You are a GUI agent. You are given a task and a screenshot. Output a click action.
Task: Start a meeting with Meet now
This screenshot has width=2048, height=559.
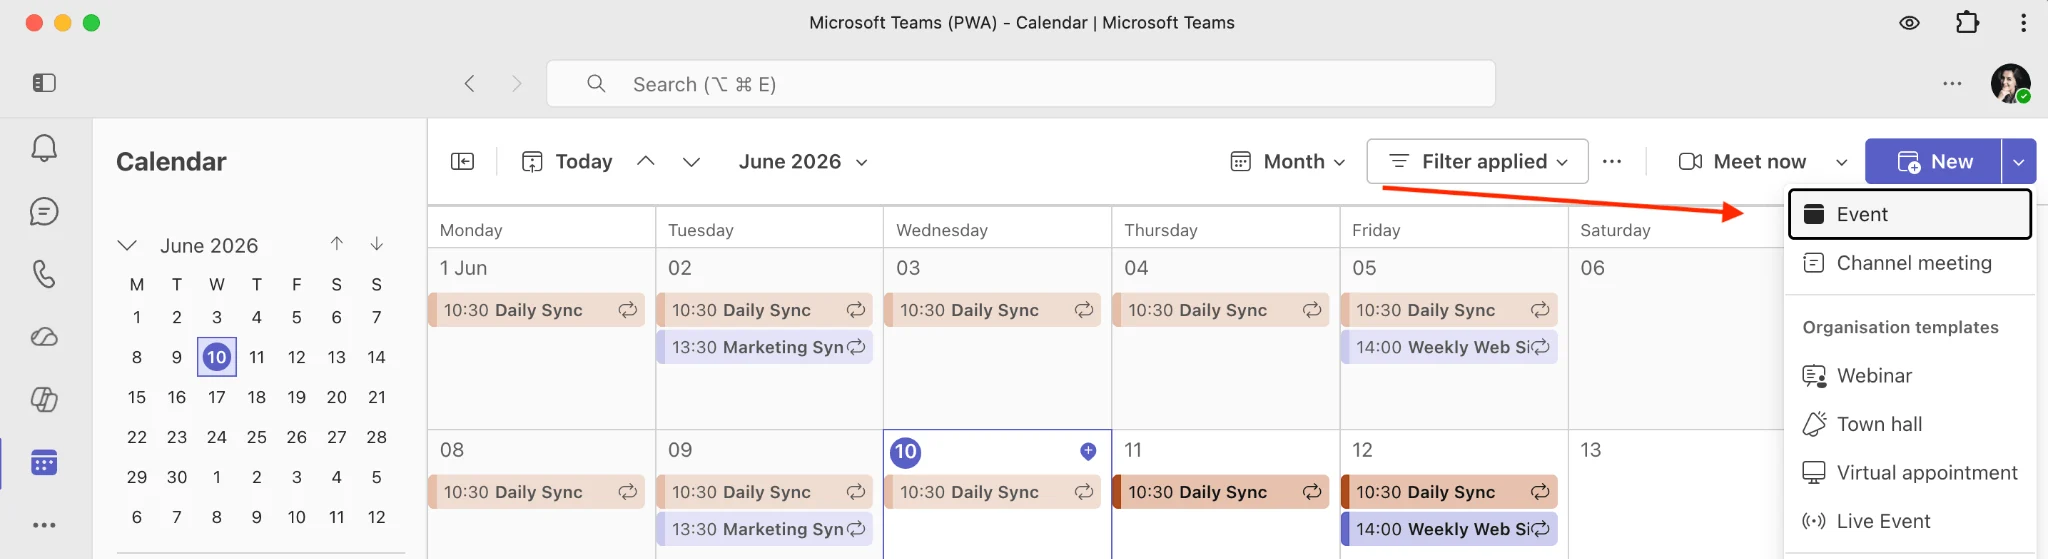pyautogui.click(x=1742, y=161)
